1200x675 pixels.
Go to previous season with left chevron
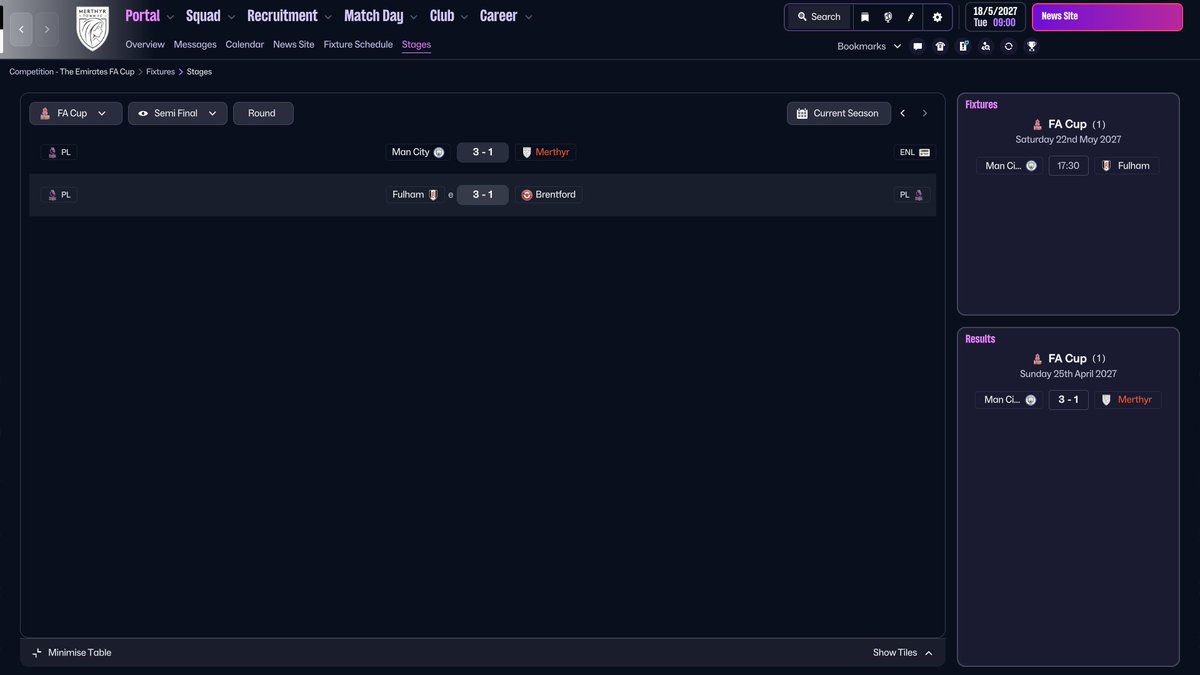tap(903, 113)
